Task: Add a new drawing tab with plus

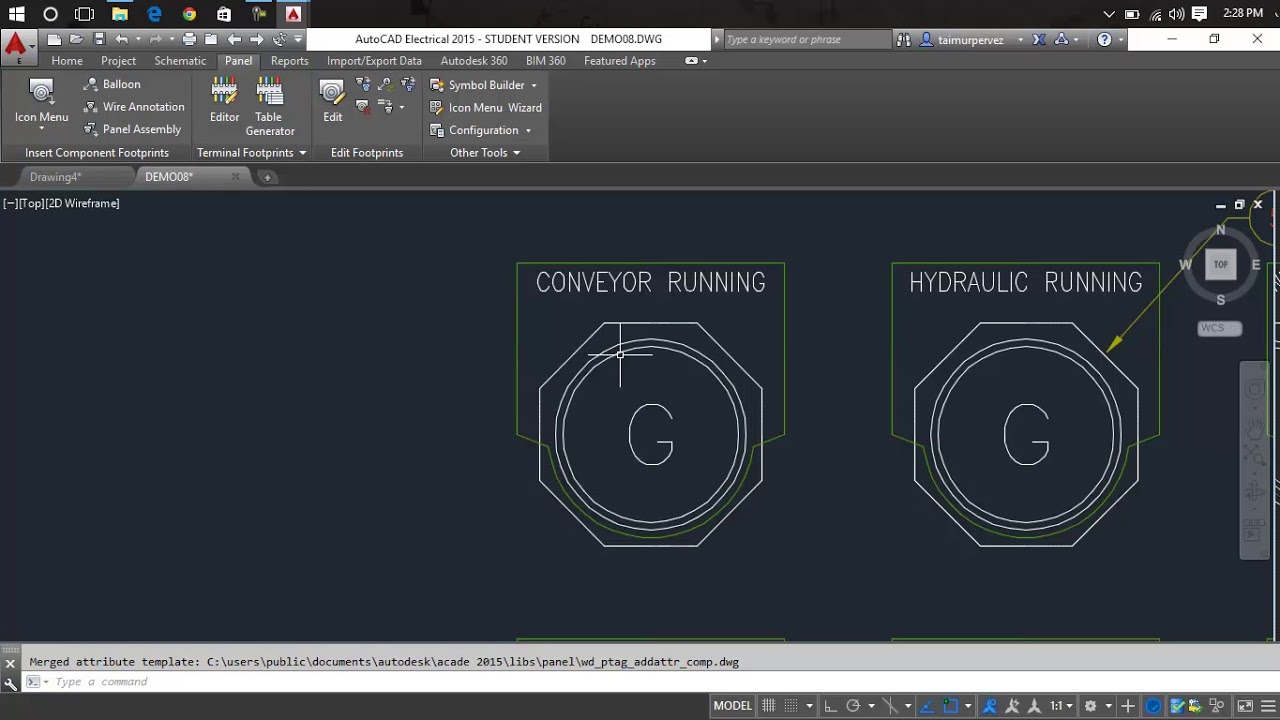Action: pyautogui.click(x=267, y=177)
